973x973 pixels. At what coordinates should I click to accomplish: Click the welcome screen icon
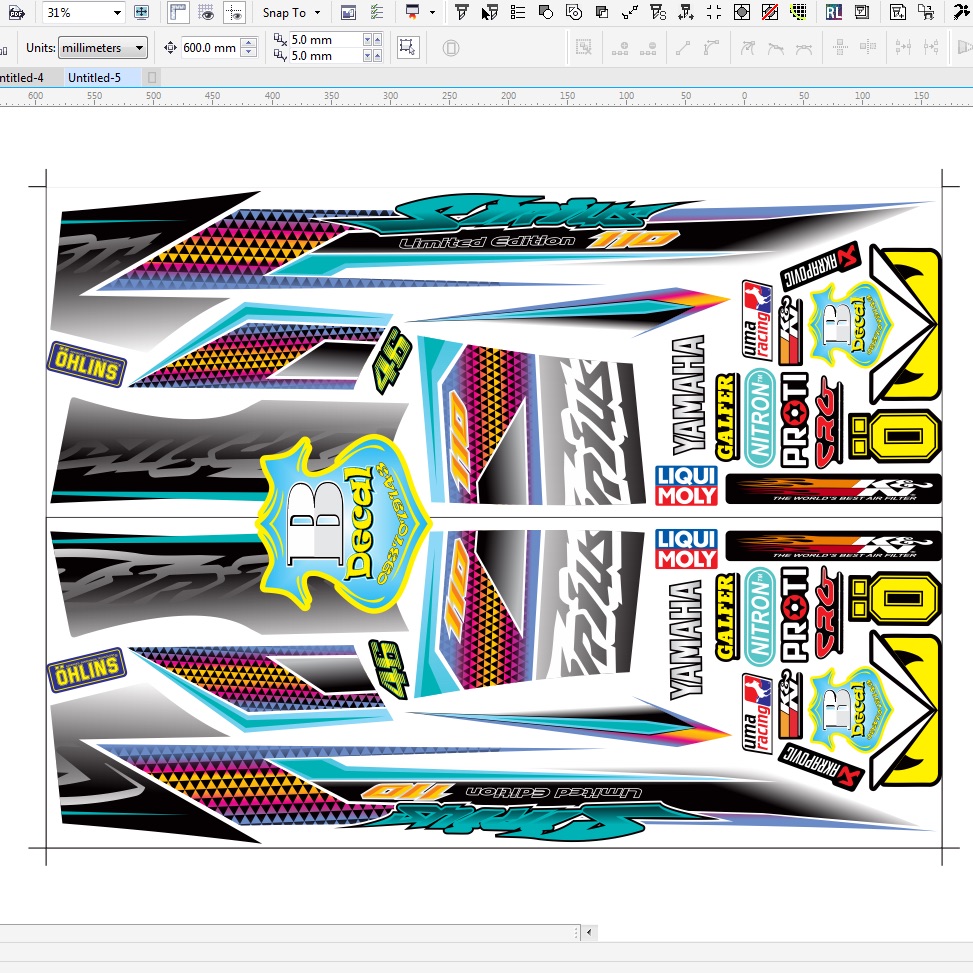point(349,12)
